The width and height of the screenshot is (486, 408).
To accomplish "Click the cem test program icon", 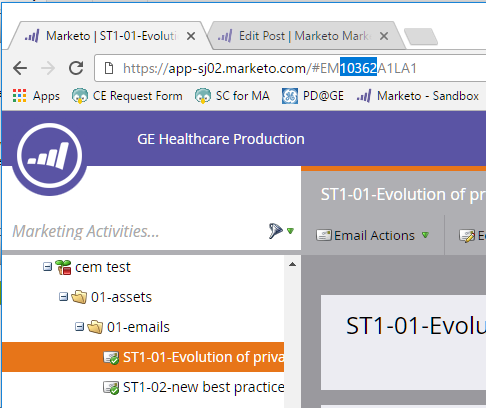I will [63, 267].
